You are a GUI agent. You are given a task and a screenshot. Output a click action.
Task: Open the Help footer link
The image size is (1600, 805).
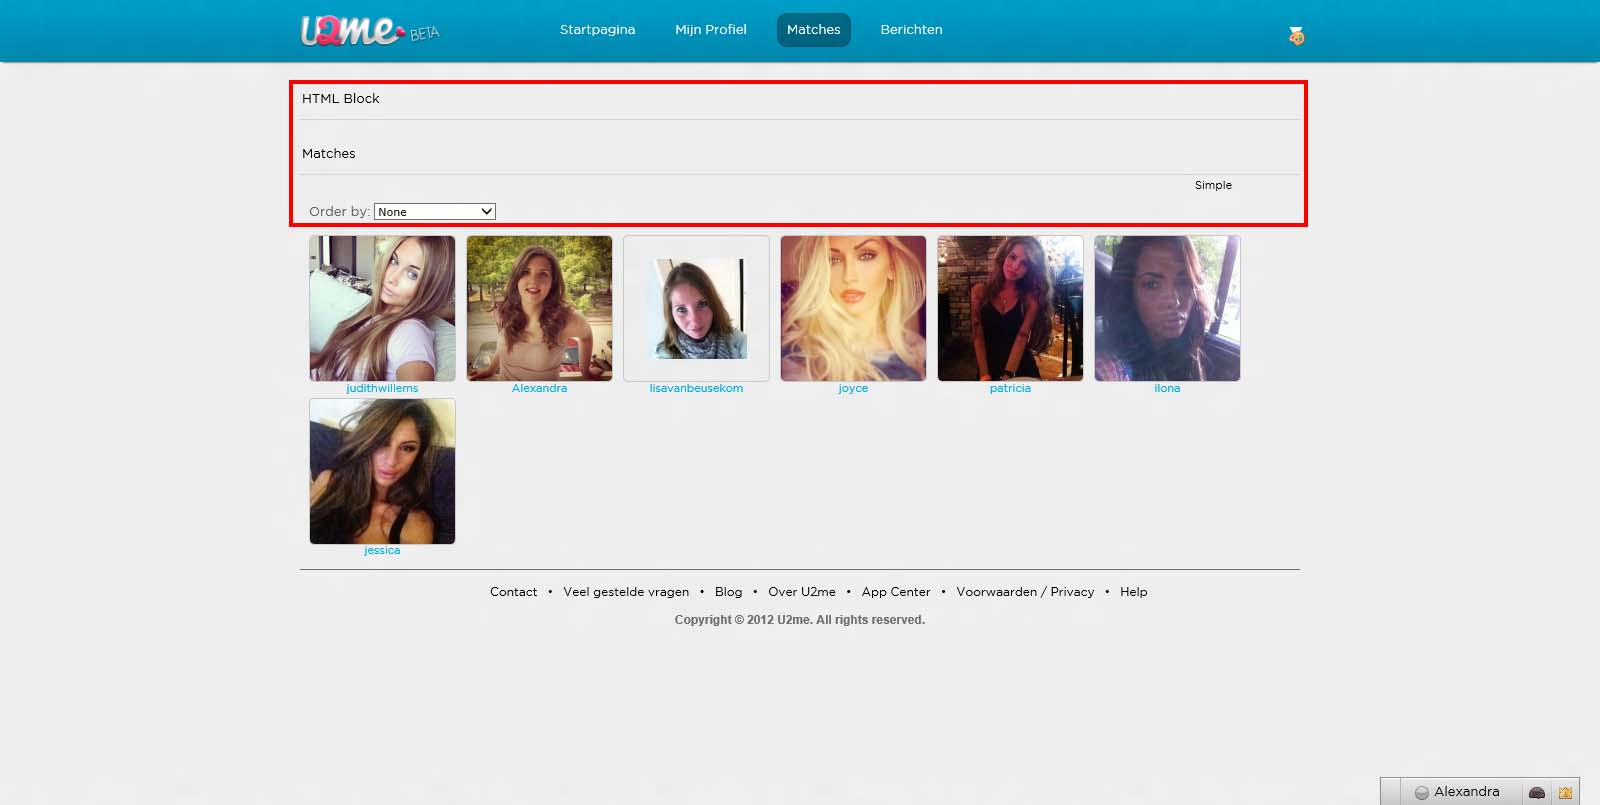point(1133,592)
